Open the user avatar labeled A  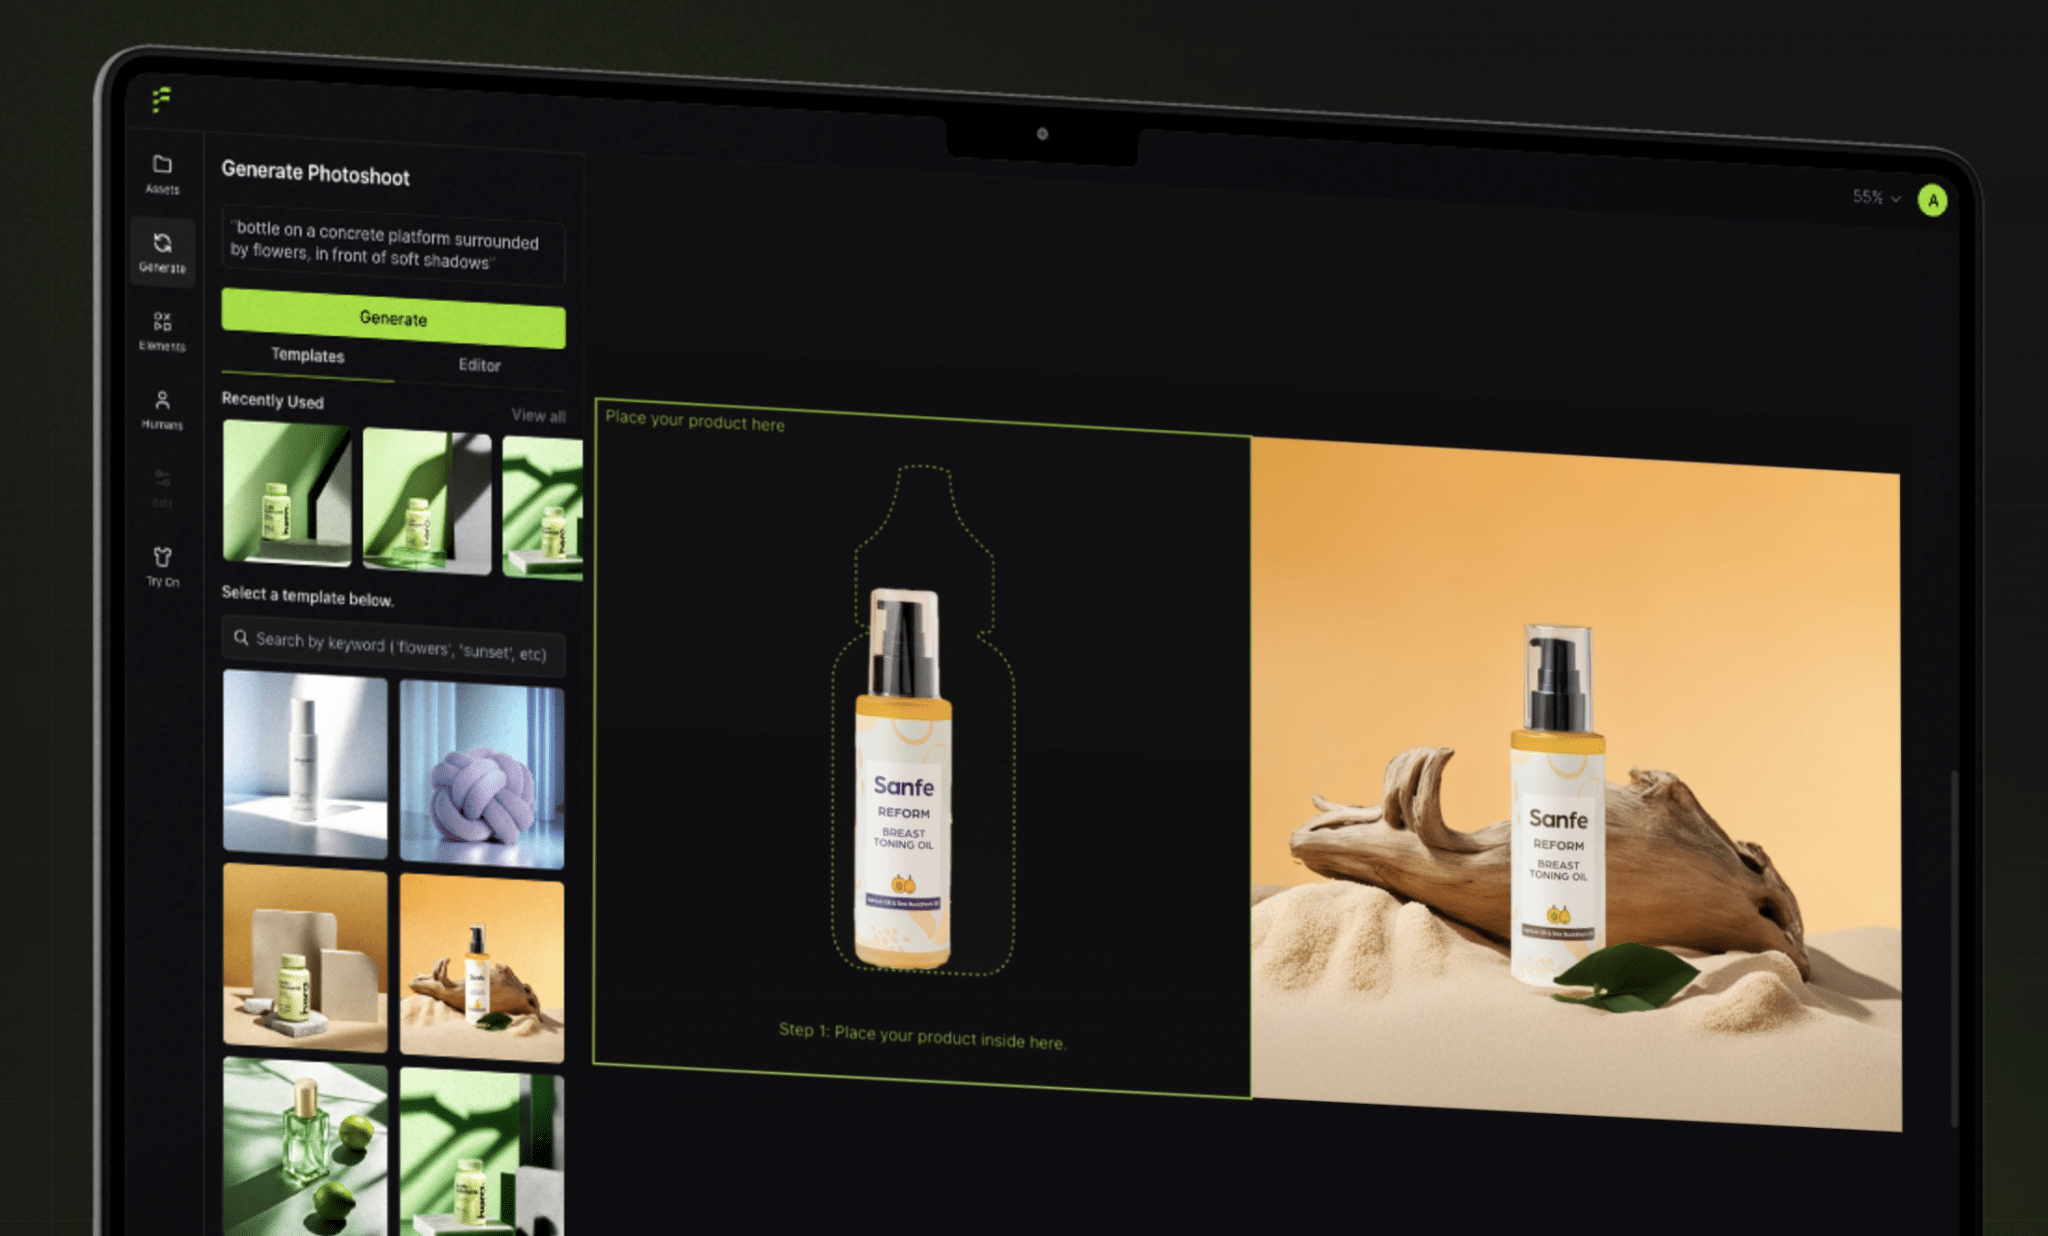(x=1932, y=200)
